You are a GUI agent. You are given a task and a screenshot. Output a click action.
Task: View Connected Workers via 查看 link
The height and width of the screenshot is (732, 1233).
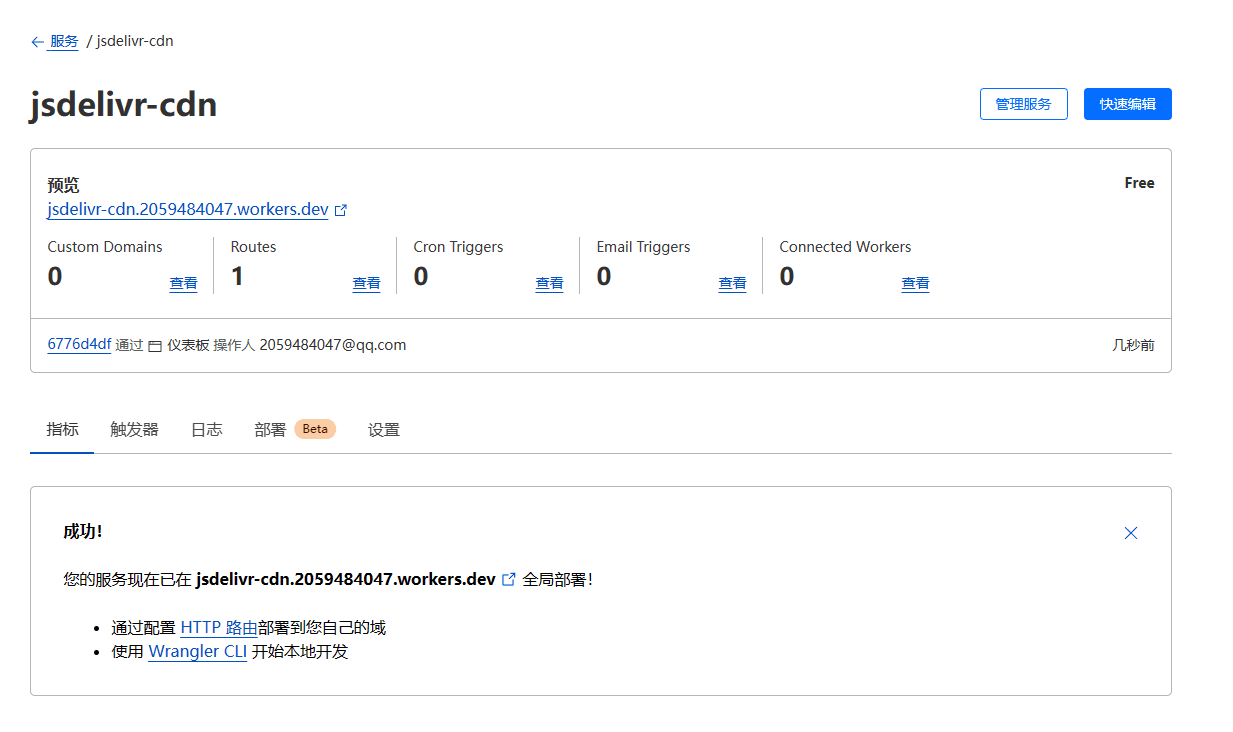915,284
